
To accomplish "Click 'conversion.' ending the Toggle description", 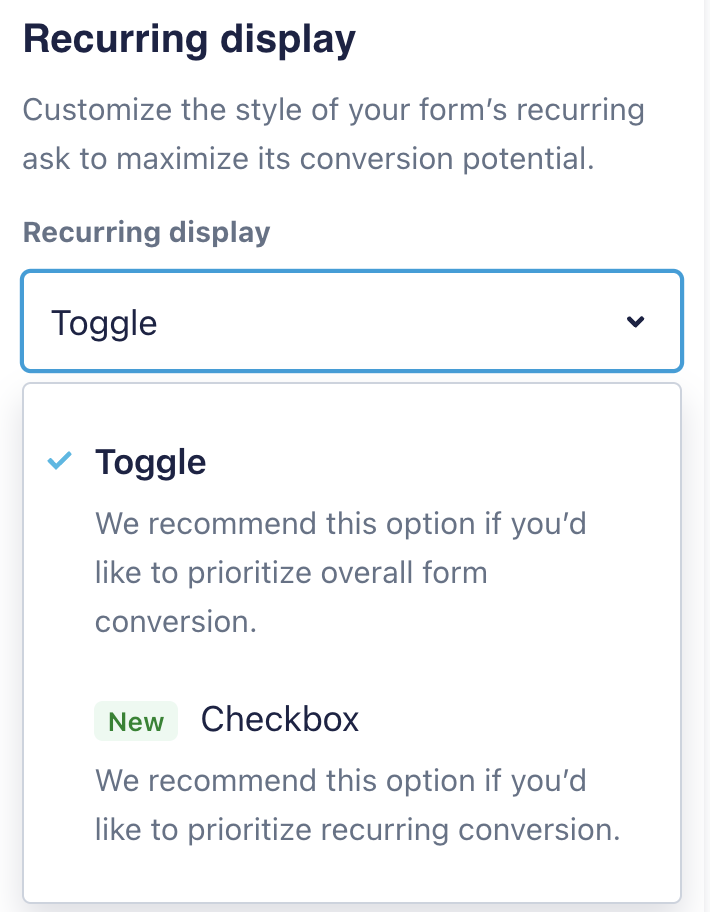I will (176, 621).
